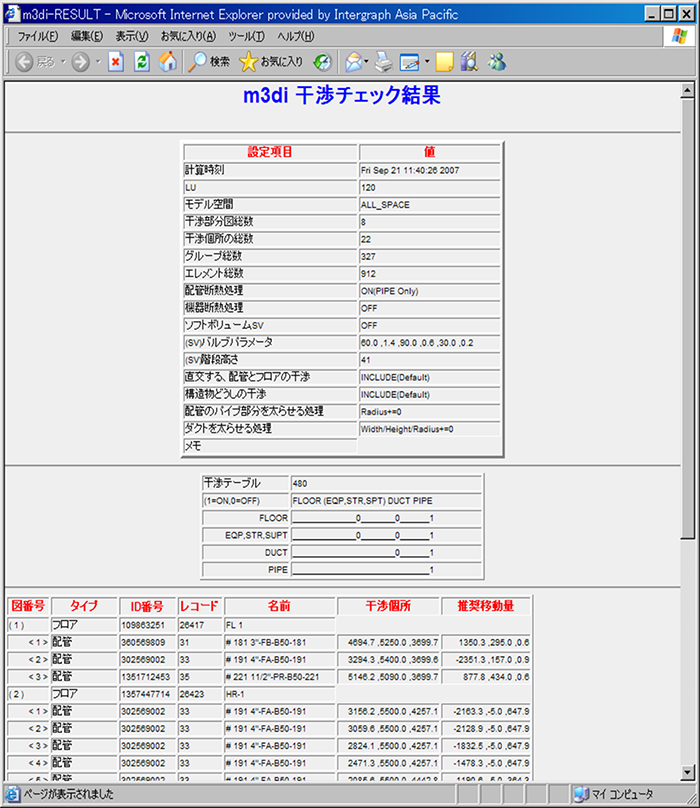Open the ファイル(F) menu
This screenshot has height=808, width=700.
(37, 36)
